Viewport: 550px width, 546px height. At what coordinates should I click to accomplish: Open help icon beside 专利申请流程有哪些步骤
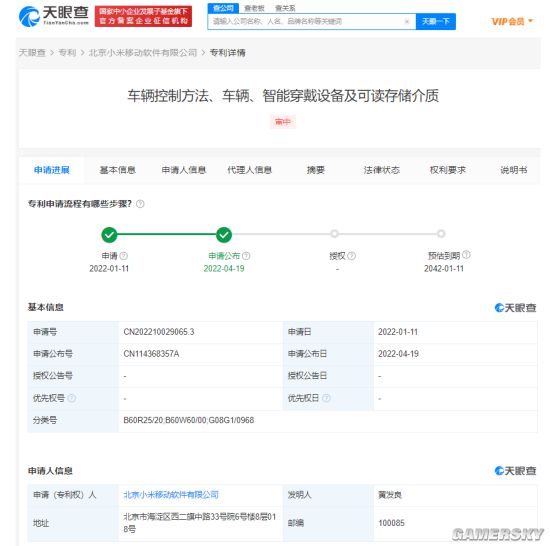[x=140, y=204]
